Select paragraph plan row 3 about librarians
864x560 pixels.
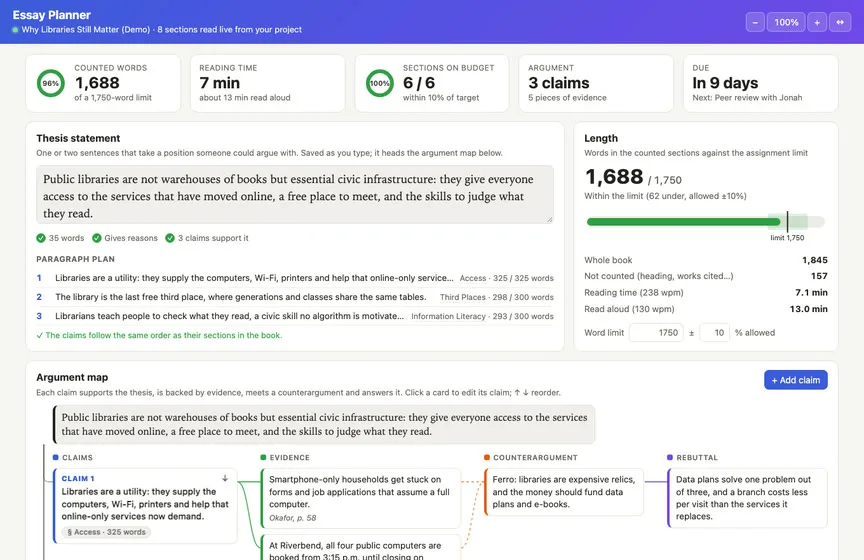tap(295, 316)
